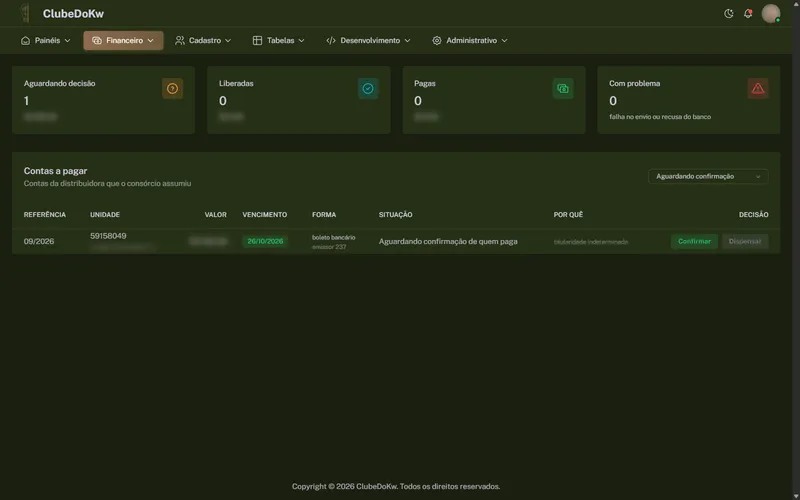Expand the Painéis chevron arrow
The height and width of the screenshot is (500, 800).
click(x=67, y=40)
